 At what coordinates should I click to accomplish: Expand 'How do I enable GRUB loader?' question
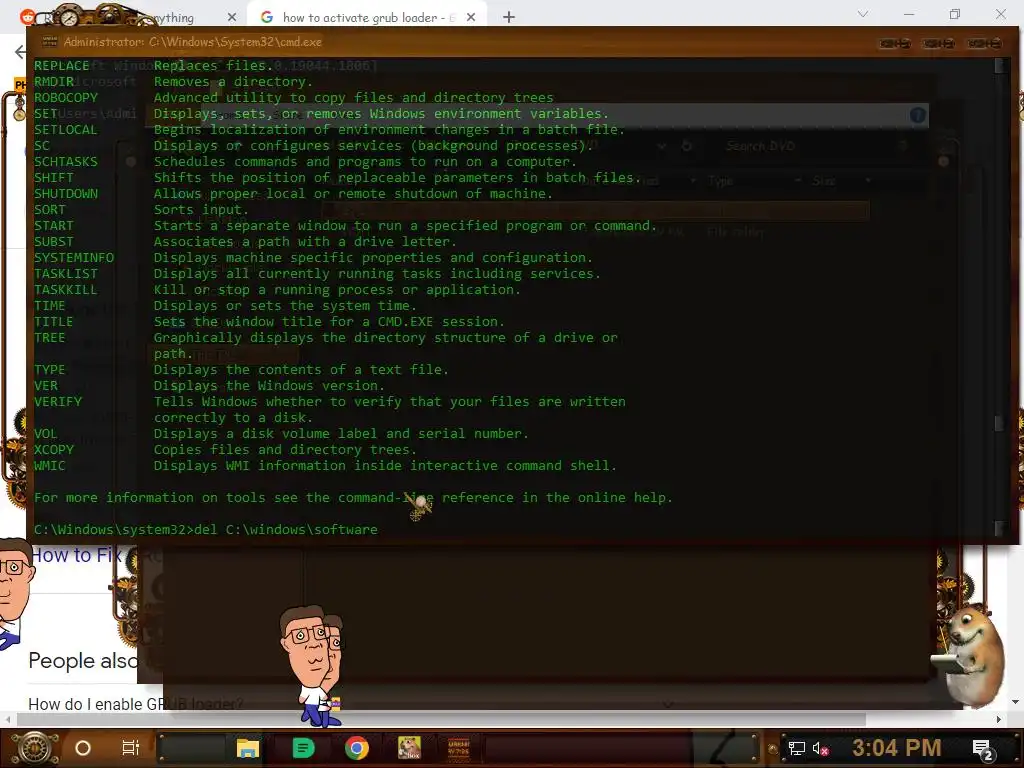136,704
